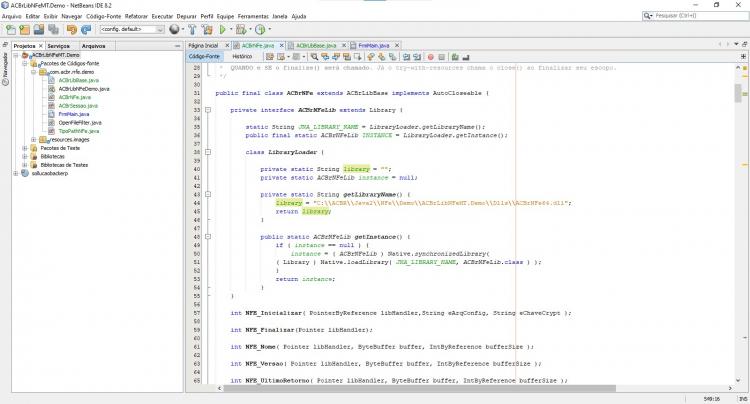Viewport: 750px width, 404px height.
Task: Click the Shift Line Left editor icon
Action: click(x=406, y=56)
